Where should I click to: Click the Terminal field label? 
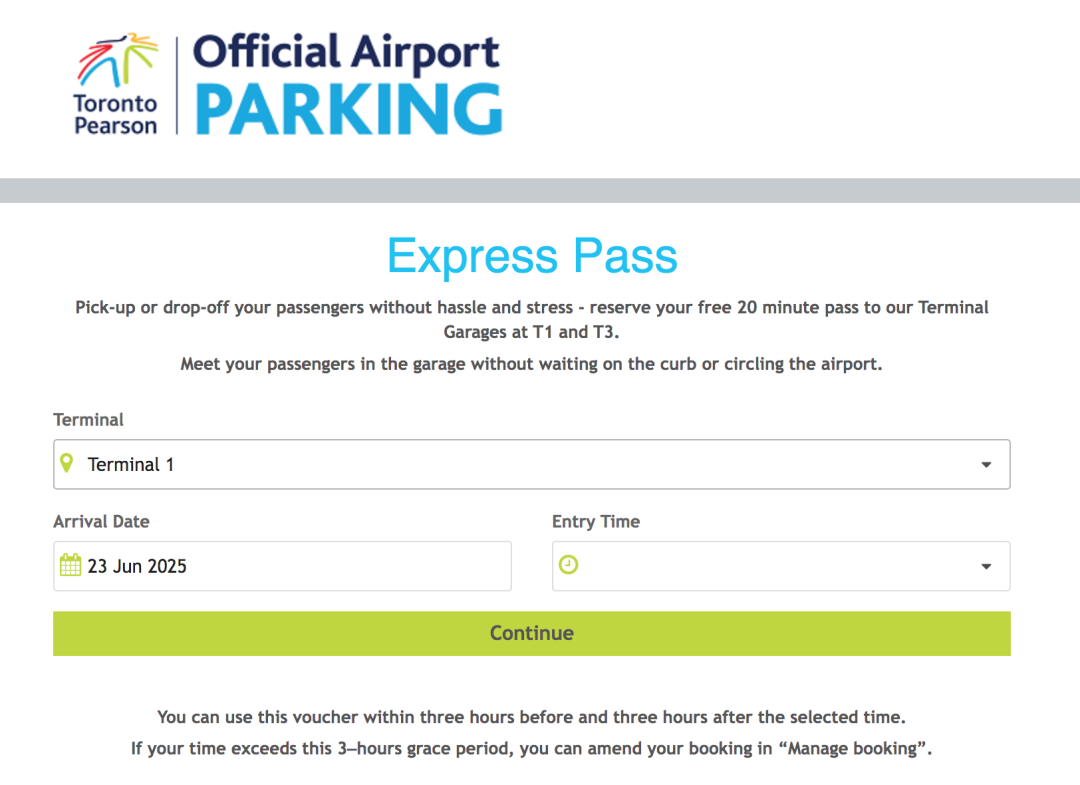click(88, 420)
